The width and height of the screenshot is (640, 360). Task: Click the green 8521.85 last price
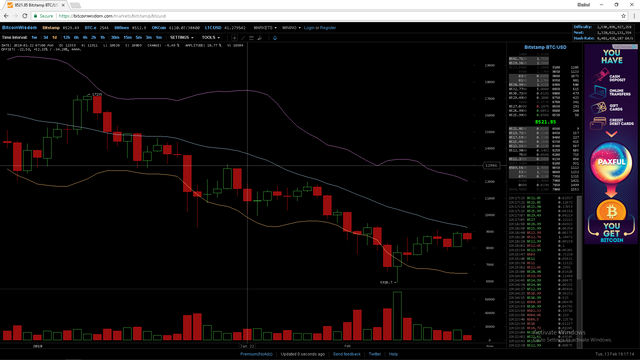[545, 122]
